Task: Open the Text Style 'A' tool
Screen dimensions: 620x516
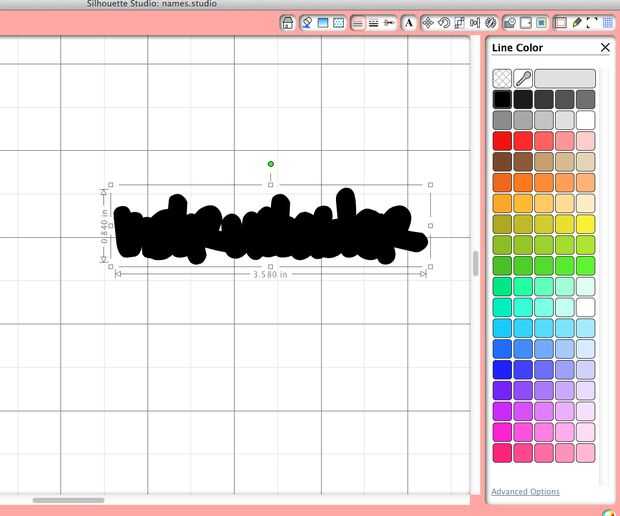Action: 409,23
